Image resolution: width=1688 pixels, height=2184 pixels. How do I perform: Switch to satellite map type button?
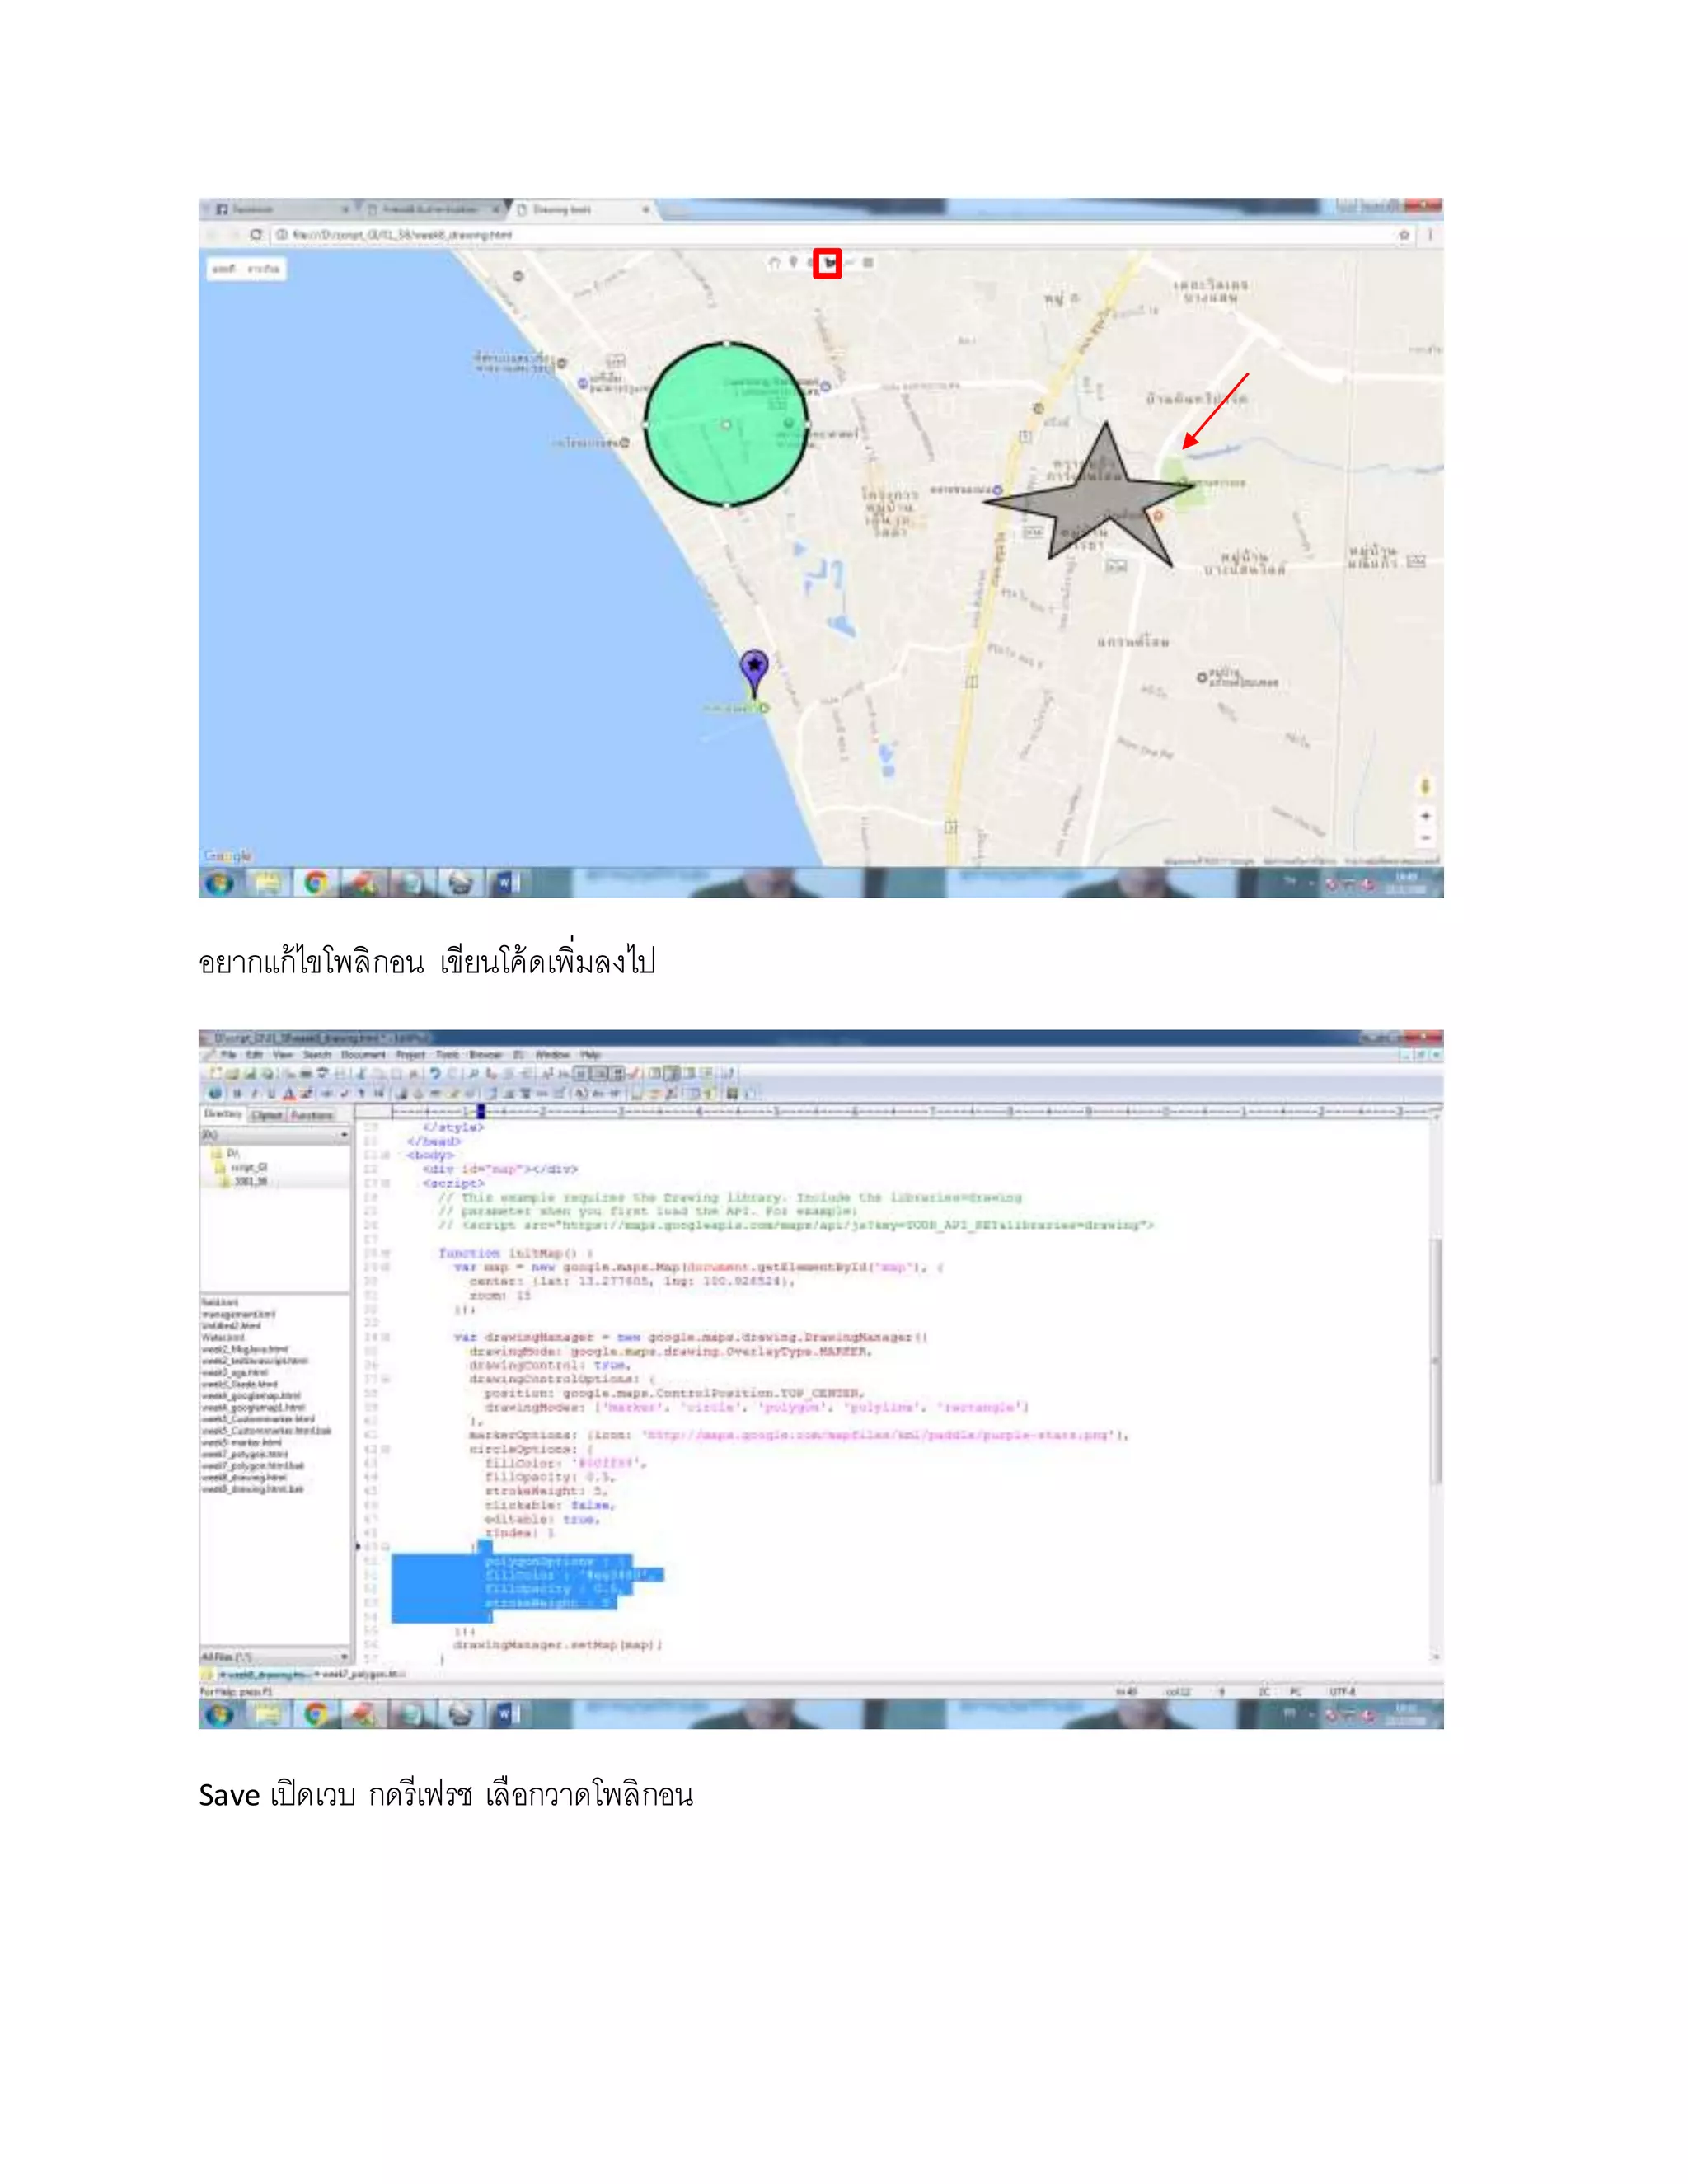[265, 269]
